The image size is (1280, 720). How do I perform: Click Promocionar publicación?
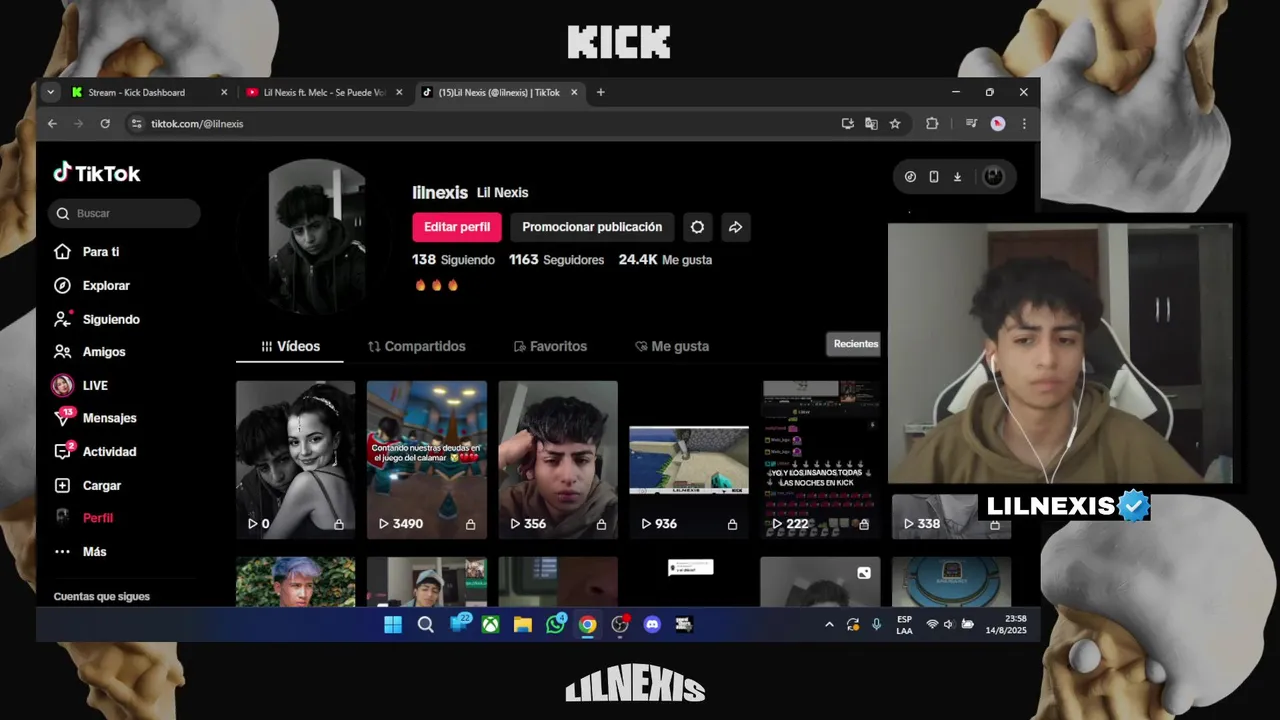[x=592, y=227]
